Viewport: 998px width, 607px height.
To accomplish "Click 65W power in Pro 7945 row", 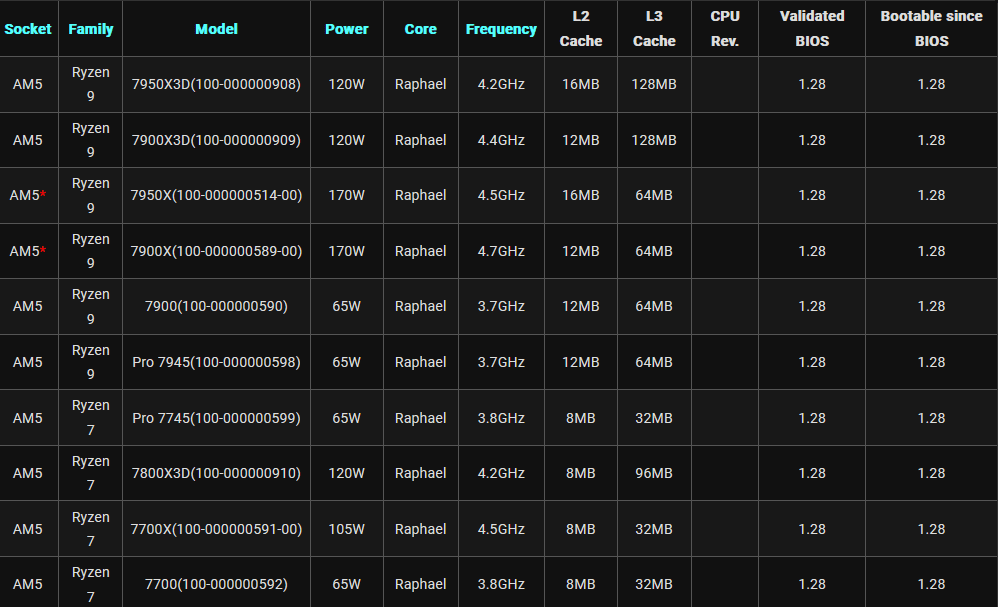I will (347, 363).
